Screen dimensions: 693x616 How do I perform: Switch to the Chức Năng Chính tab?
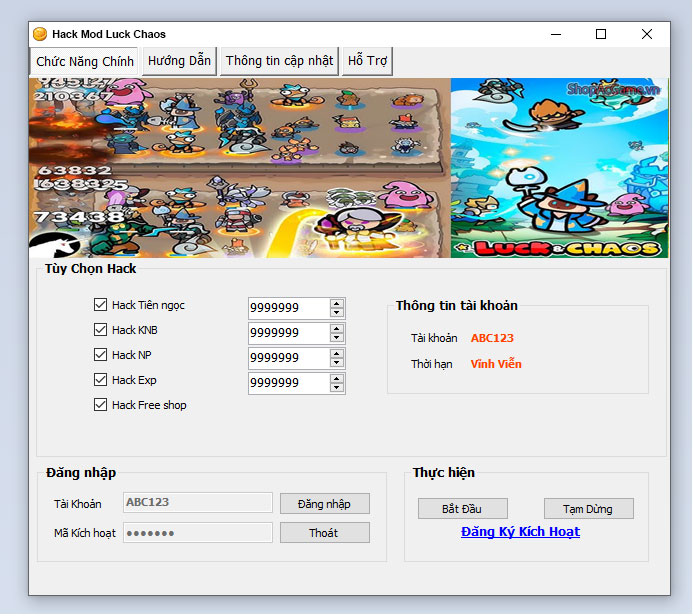point(85,61)
